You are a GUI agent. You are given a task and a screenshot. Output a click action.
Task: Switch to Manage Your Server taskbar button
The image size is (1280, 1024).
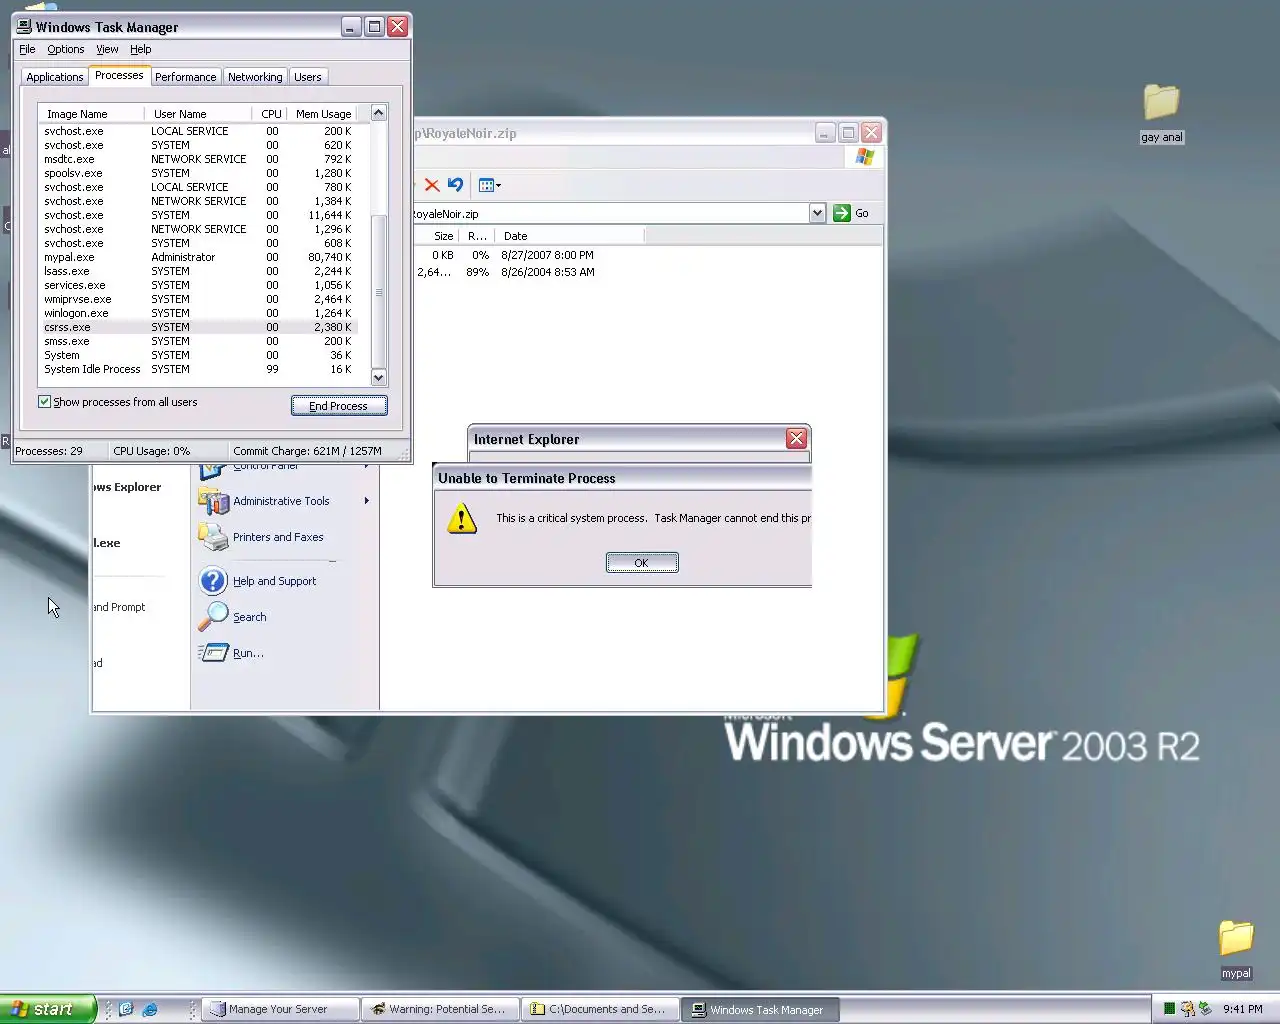tap(280, 1009)
